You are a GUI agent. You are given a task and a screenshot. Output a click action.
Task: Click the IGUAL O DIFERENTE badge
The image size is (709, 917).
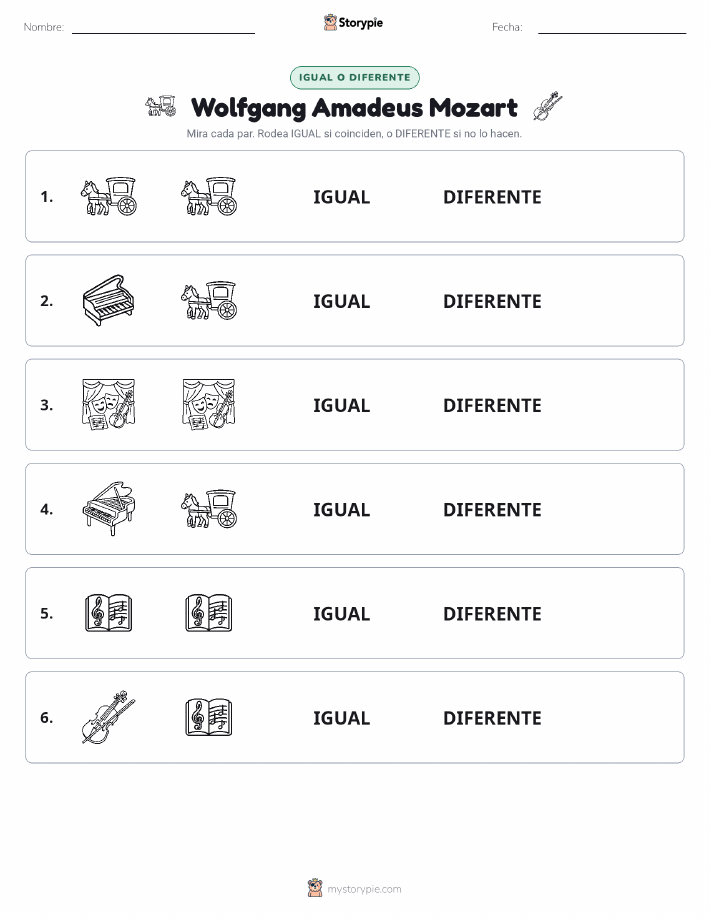pyautogui.click(x=354, y=77)
